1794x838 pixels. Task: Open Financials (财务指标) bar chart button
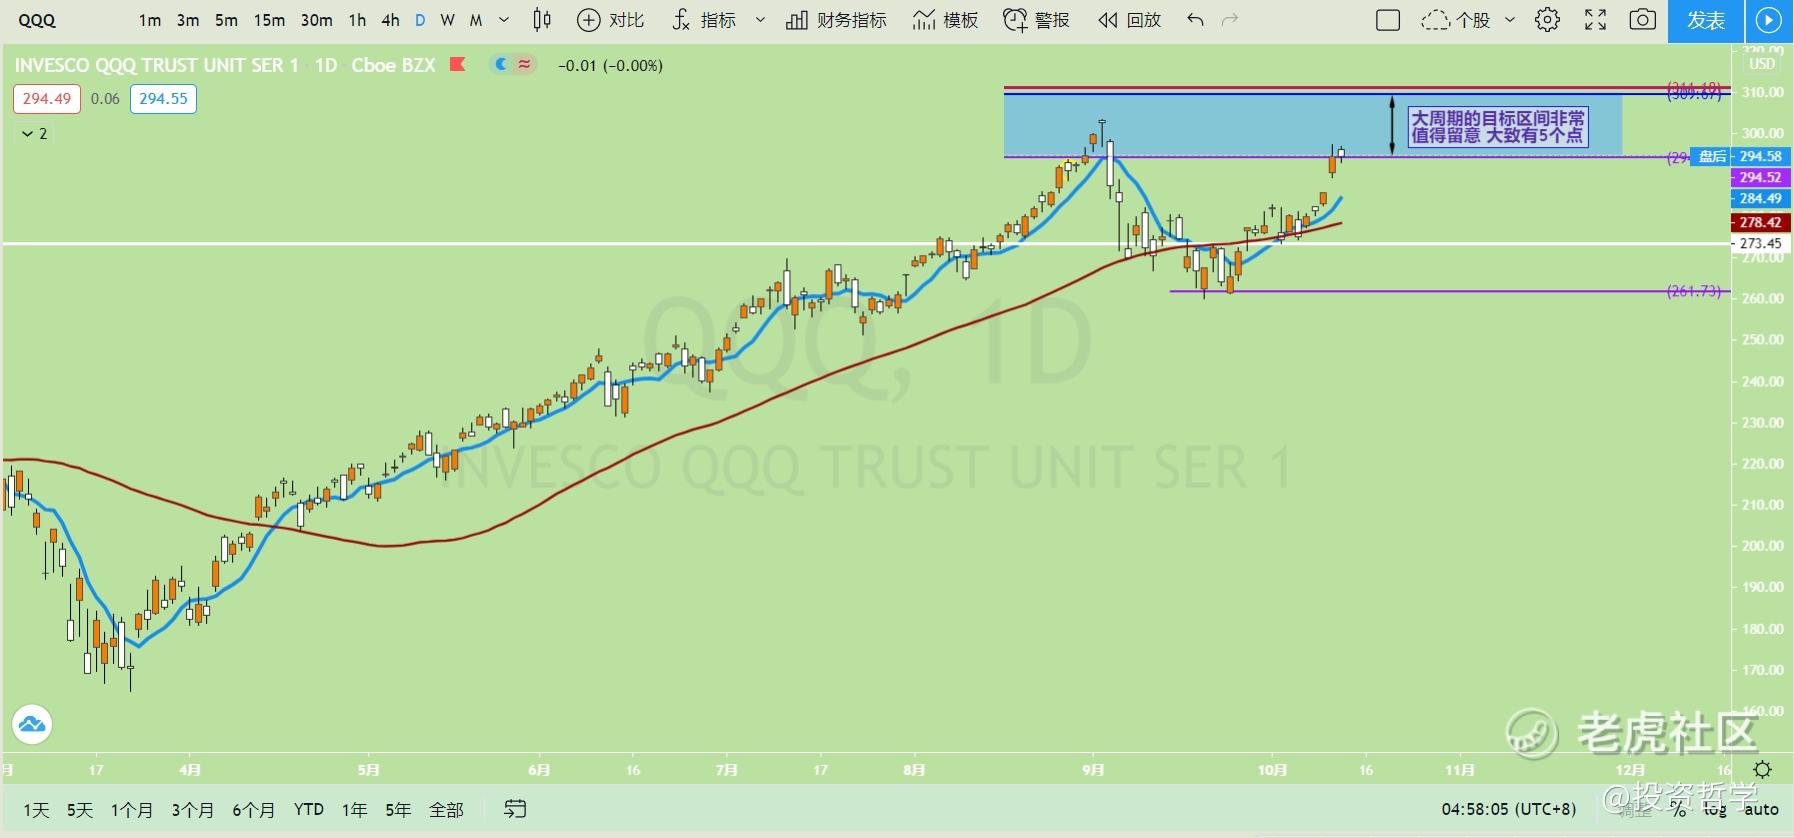pos(836,20)
